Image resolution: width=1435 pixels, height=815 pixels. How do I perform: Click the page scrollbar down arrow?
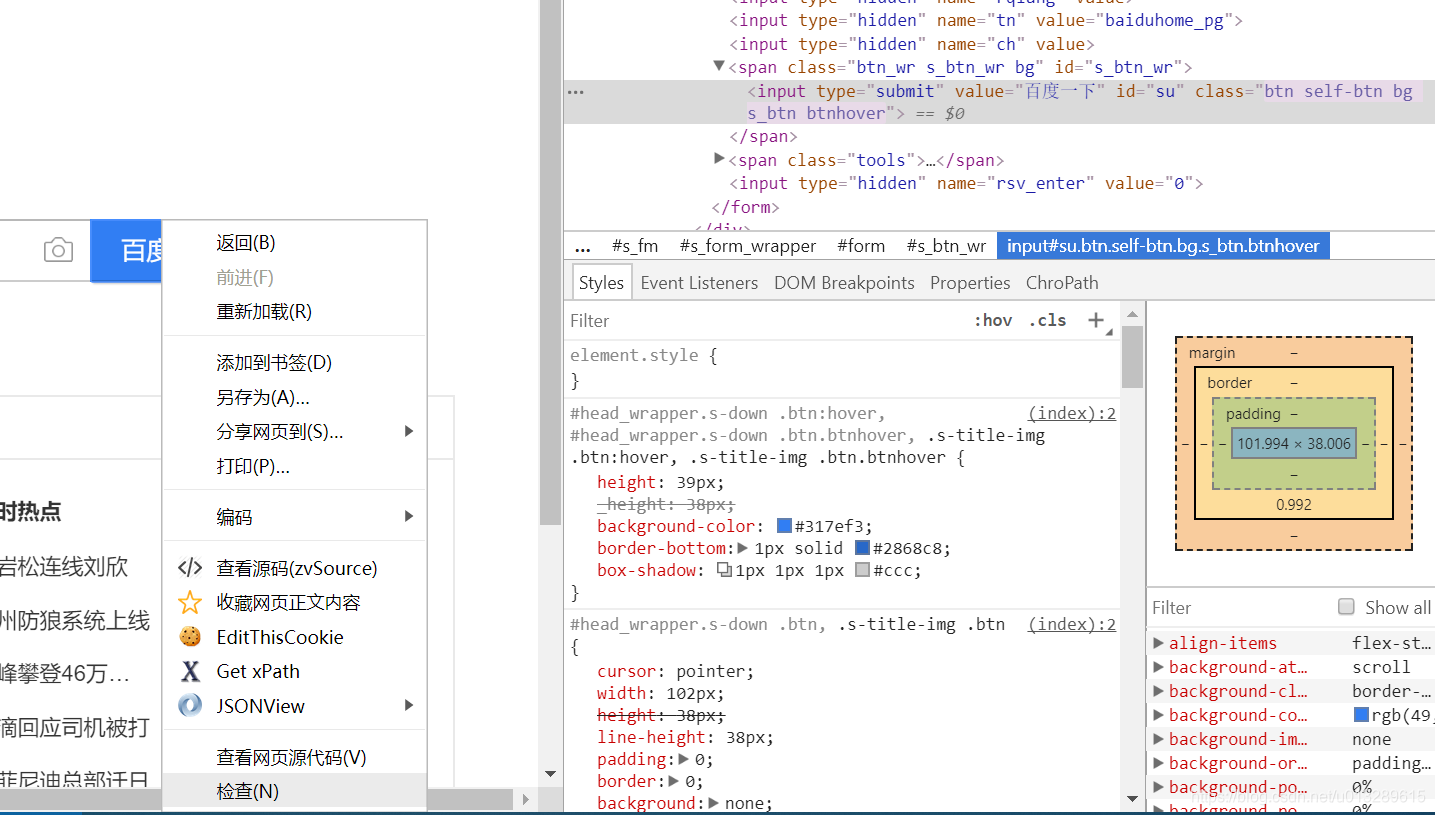(550, 774)
